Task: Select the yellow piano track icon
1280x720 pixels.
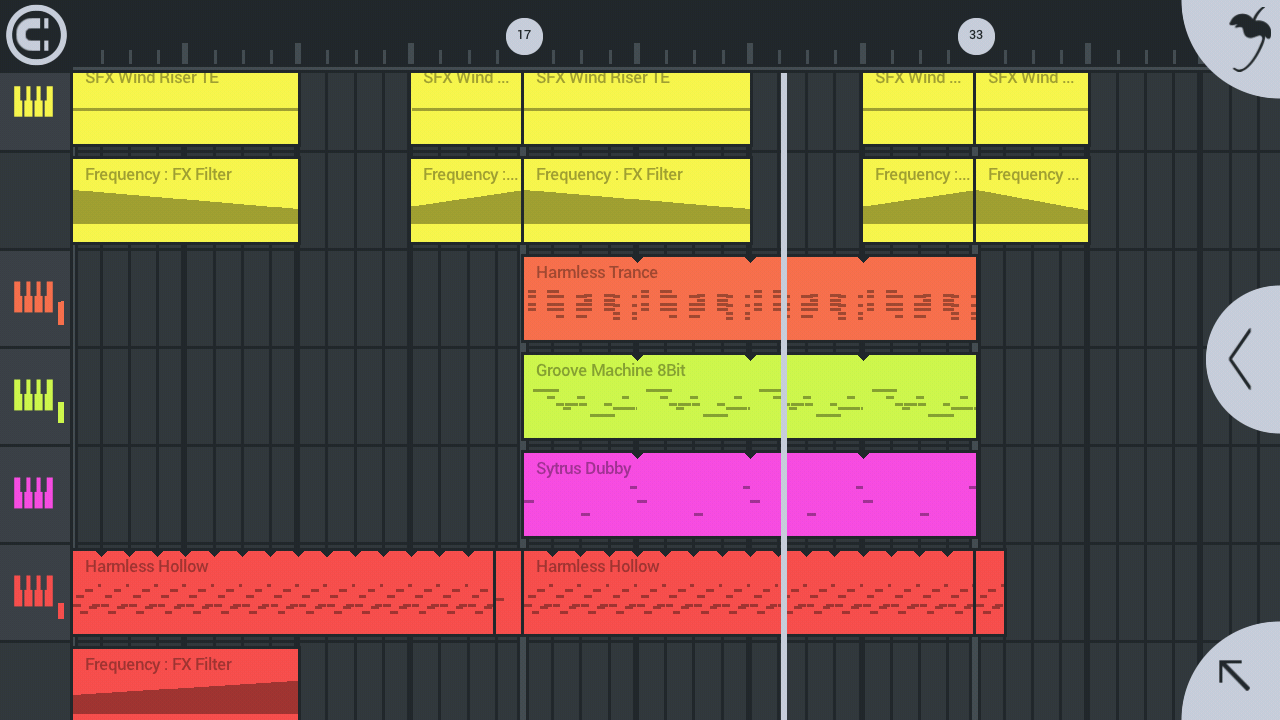Action: (x=34, y=101)
